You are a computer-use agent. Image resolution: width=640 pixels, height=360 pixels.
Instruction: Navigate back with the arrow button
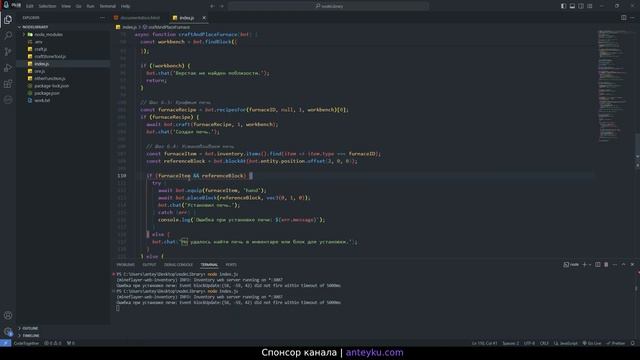click(212, 6)
